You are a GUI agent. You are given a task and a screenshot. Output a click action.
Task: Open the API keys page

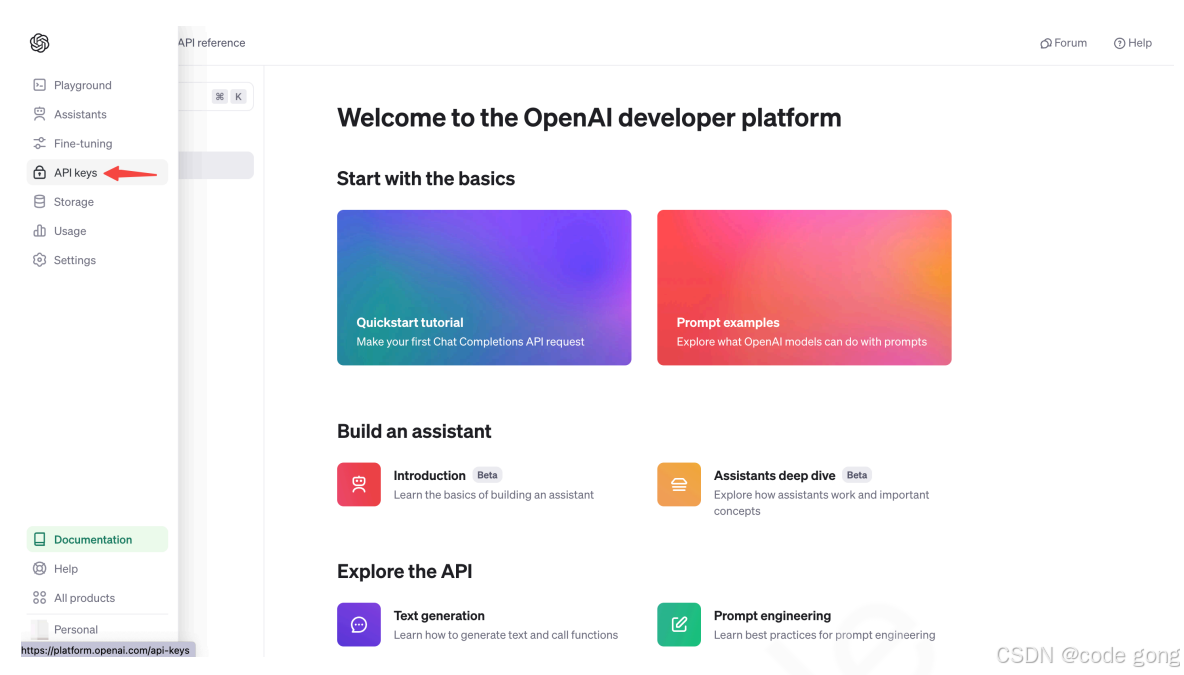(97, 173)
